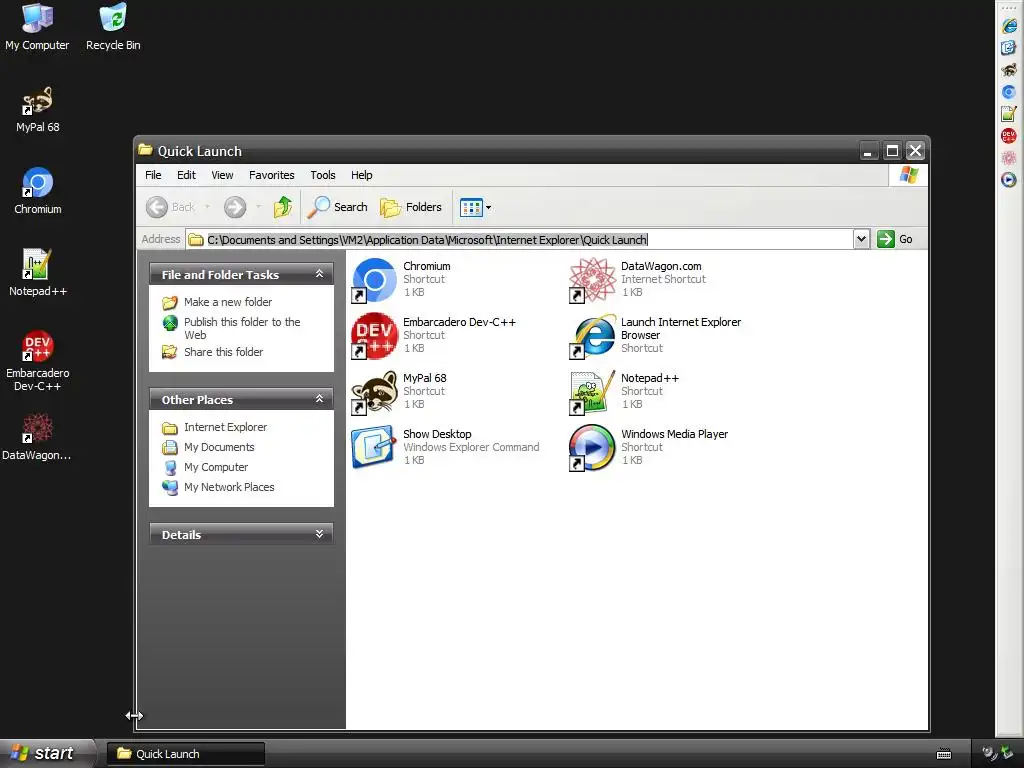Collapse the Other Places panel
The image size is (1024, 768).
(x=319, y=399)
